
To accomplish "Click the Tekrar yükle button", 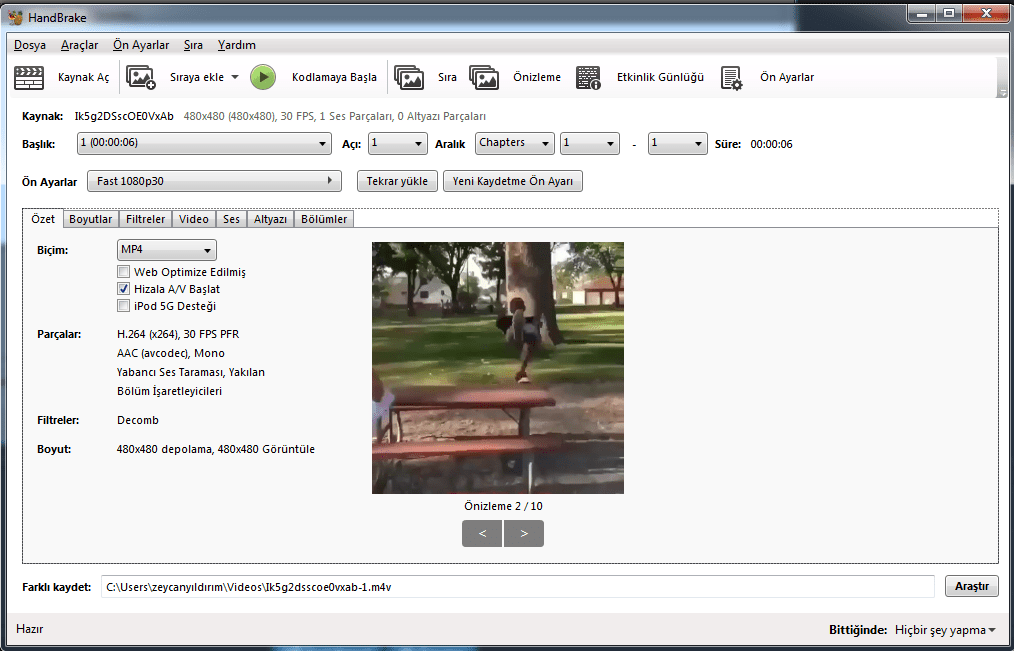I will 397,181.
